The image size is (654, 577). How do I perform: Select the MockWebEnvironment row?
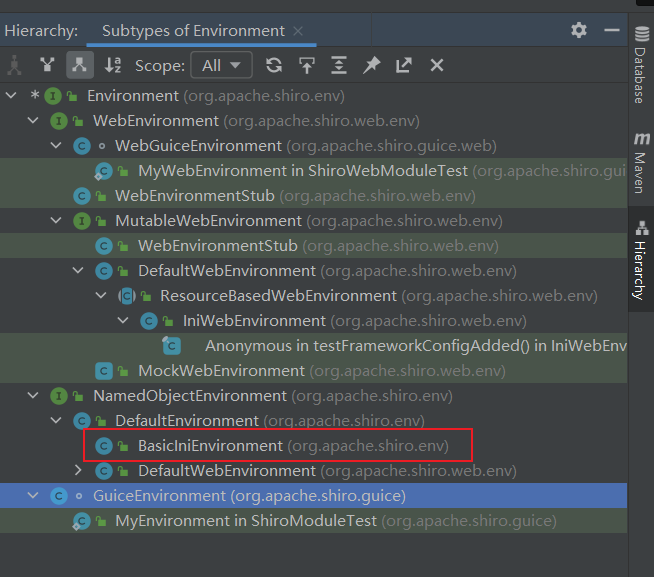tap(313, 371)
